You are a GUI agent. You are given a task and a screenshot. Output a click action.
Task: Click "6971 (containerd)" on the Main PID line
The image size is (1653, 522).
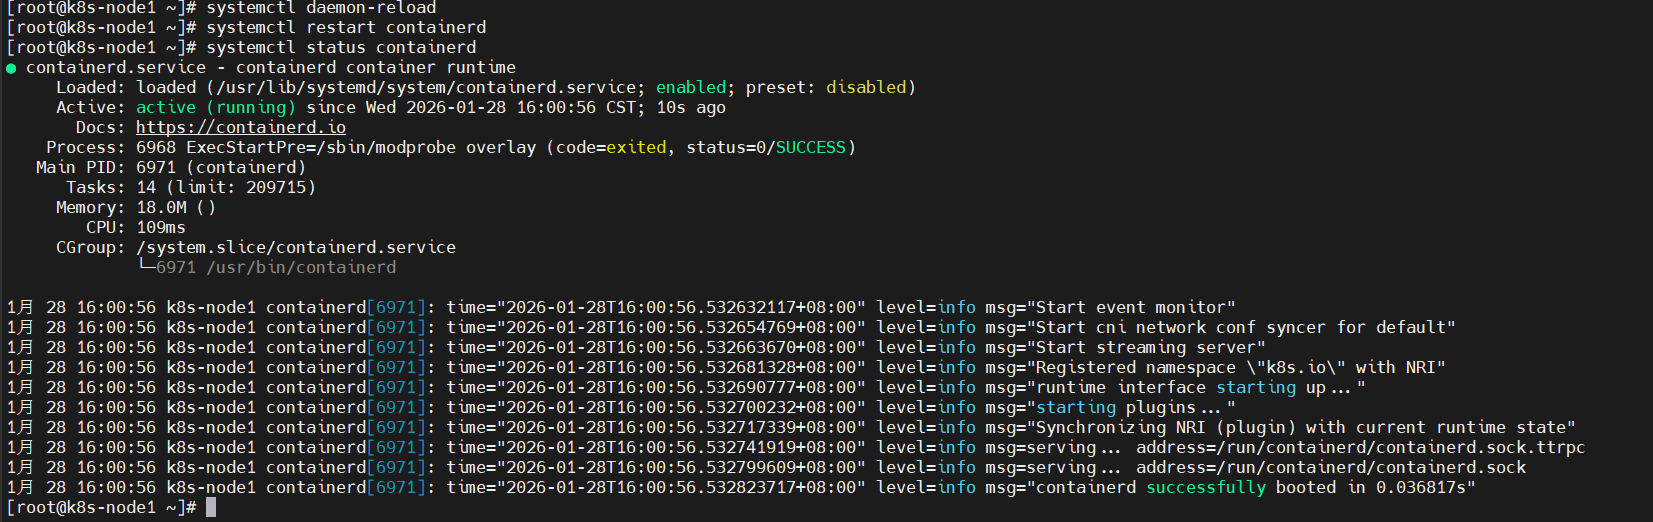tap(221, 167)
